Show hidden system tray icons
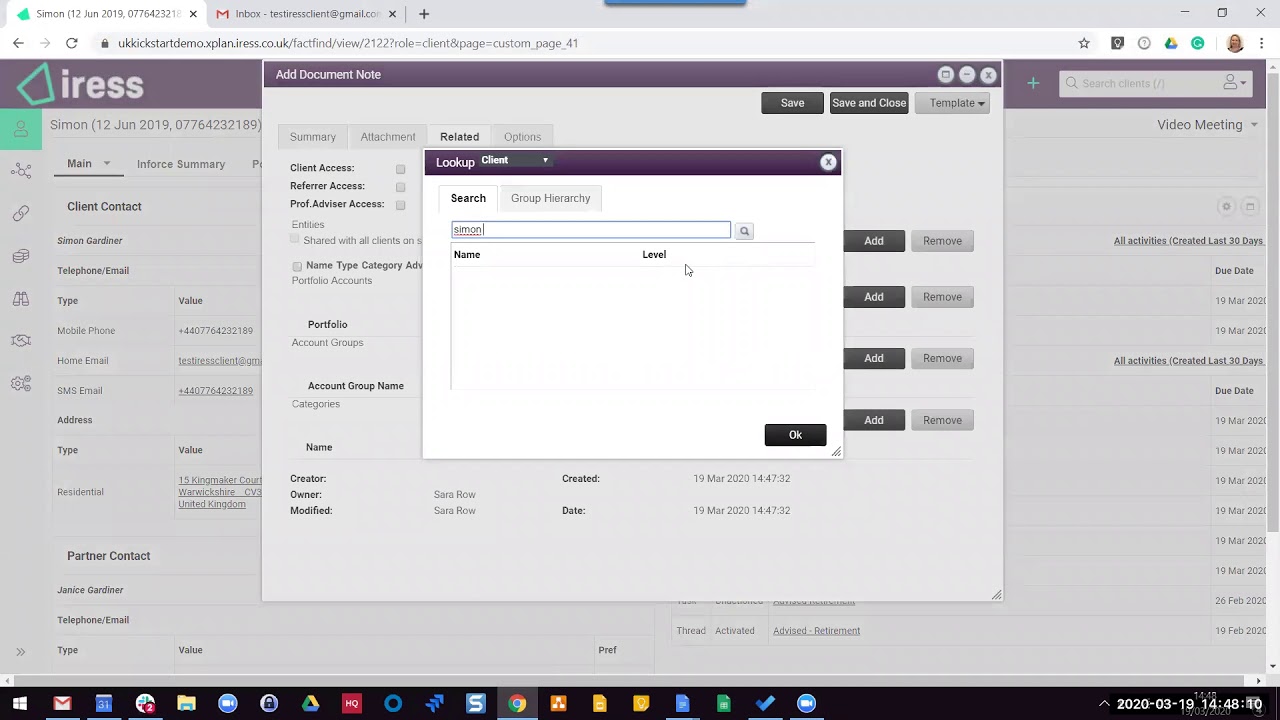This screenshot has height=720, width=1280. (x=1104, y=703)
